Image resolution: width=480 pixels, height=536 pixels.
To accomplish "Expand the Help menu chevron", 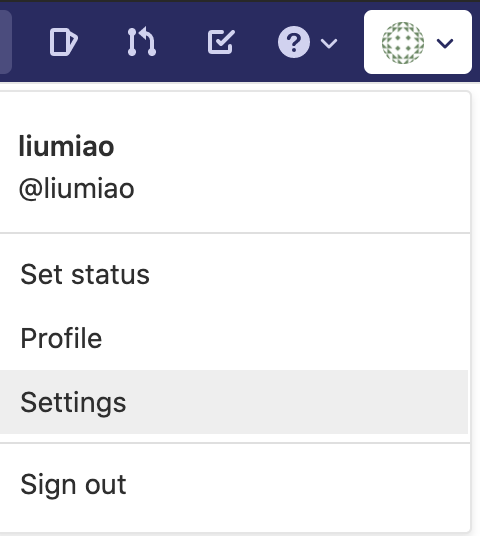I will tap(329, 43).
